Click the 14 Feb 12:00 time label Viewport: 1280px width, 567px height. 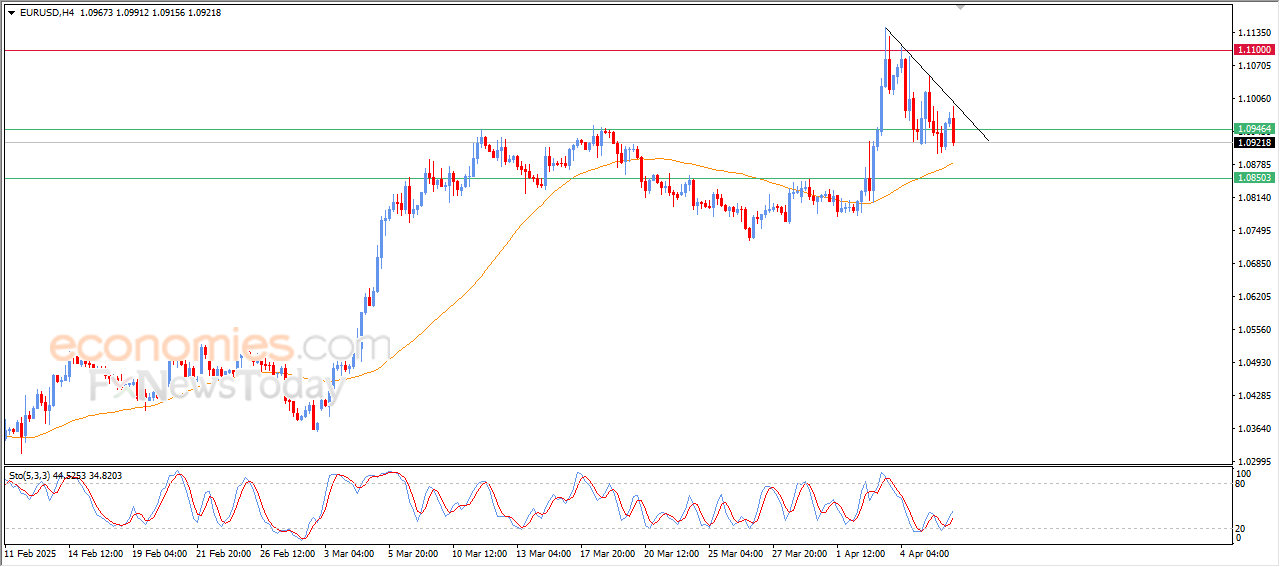(95, 552)
